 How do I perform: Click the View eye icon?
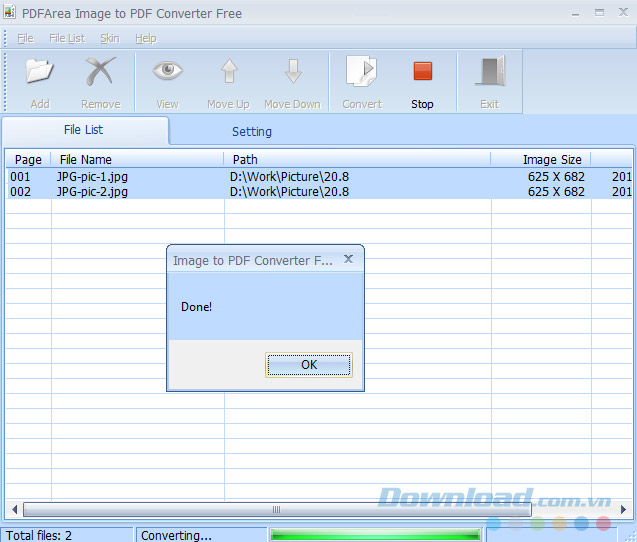tap(167, 70)
